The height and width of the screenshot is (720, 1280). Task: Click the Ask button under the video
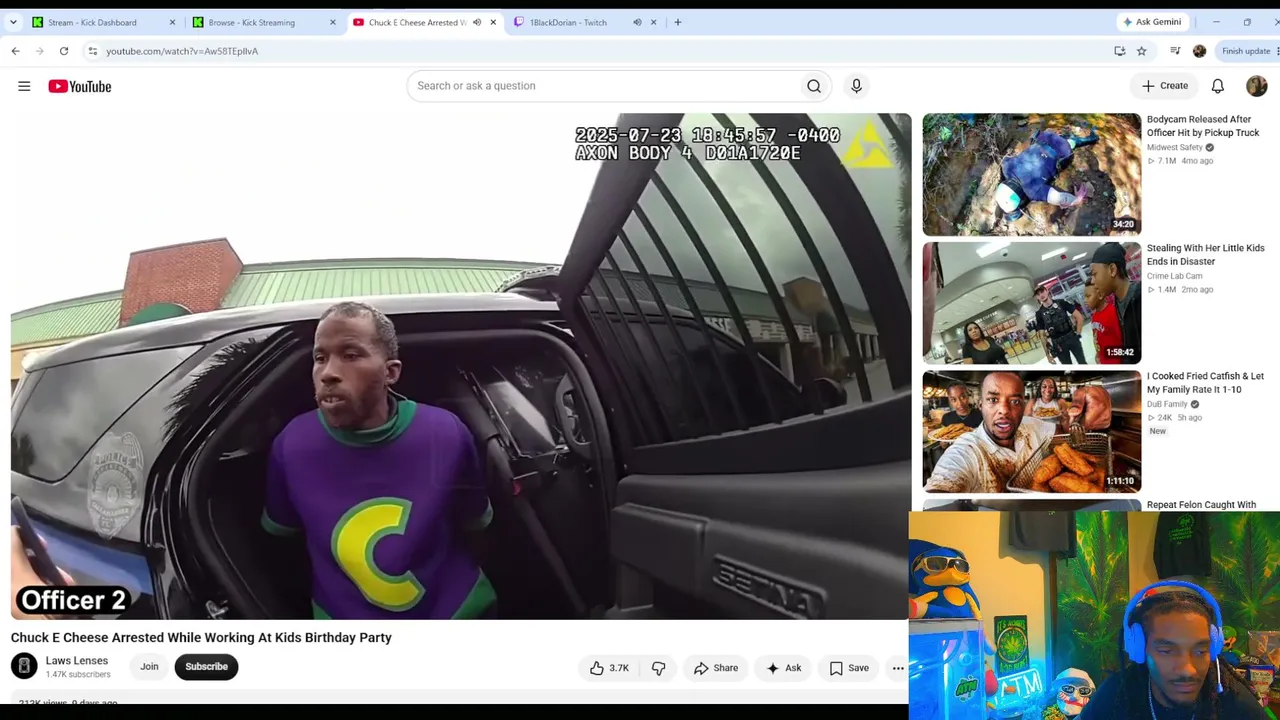pos(784,668)
